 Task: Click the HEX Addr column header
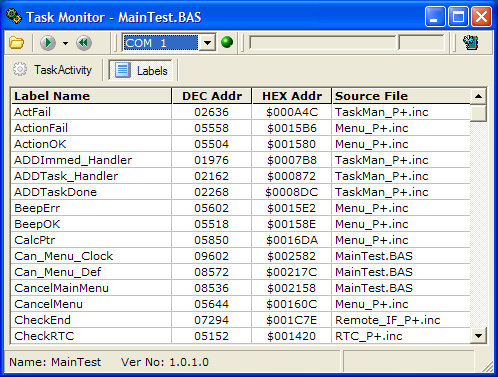point(292,96)
